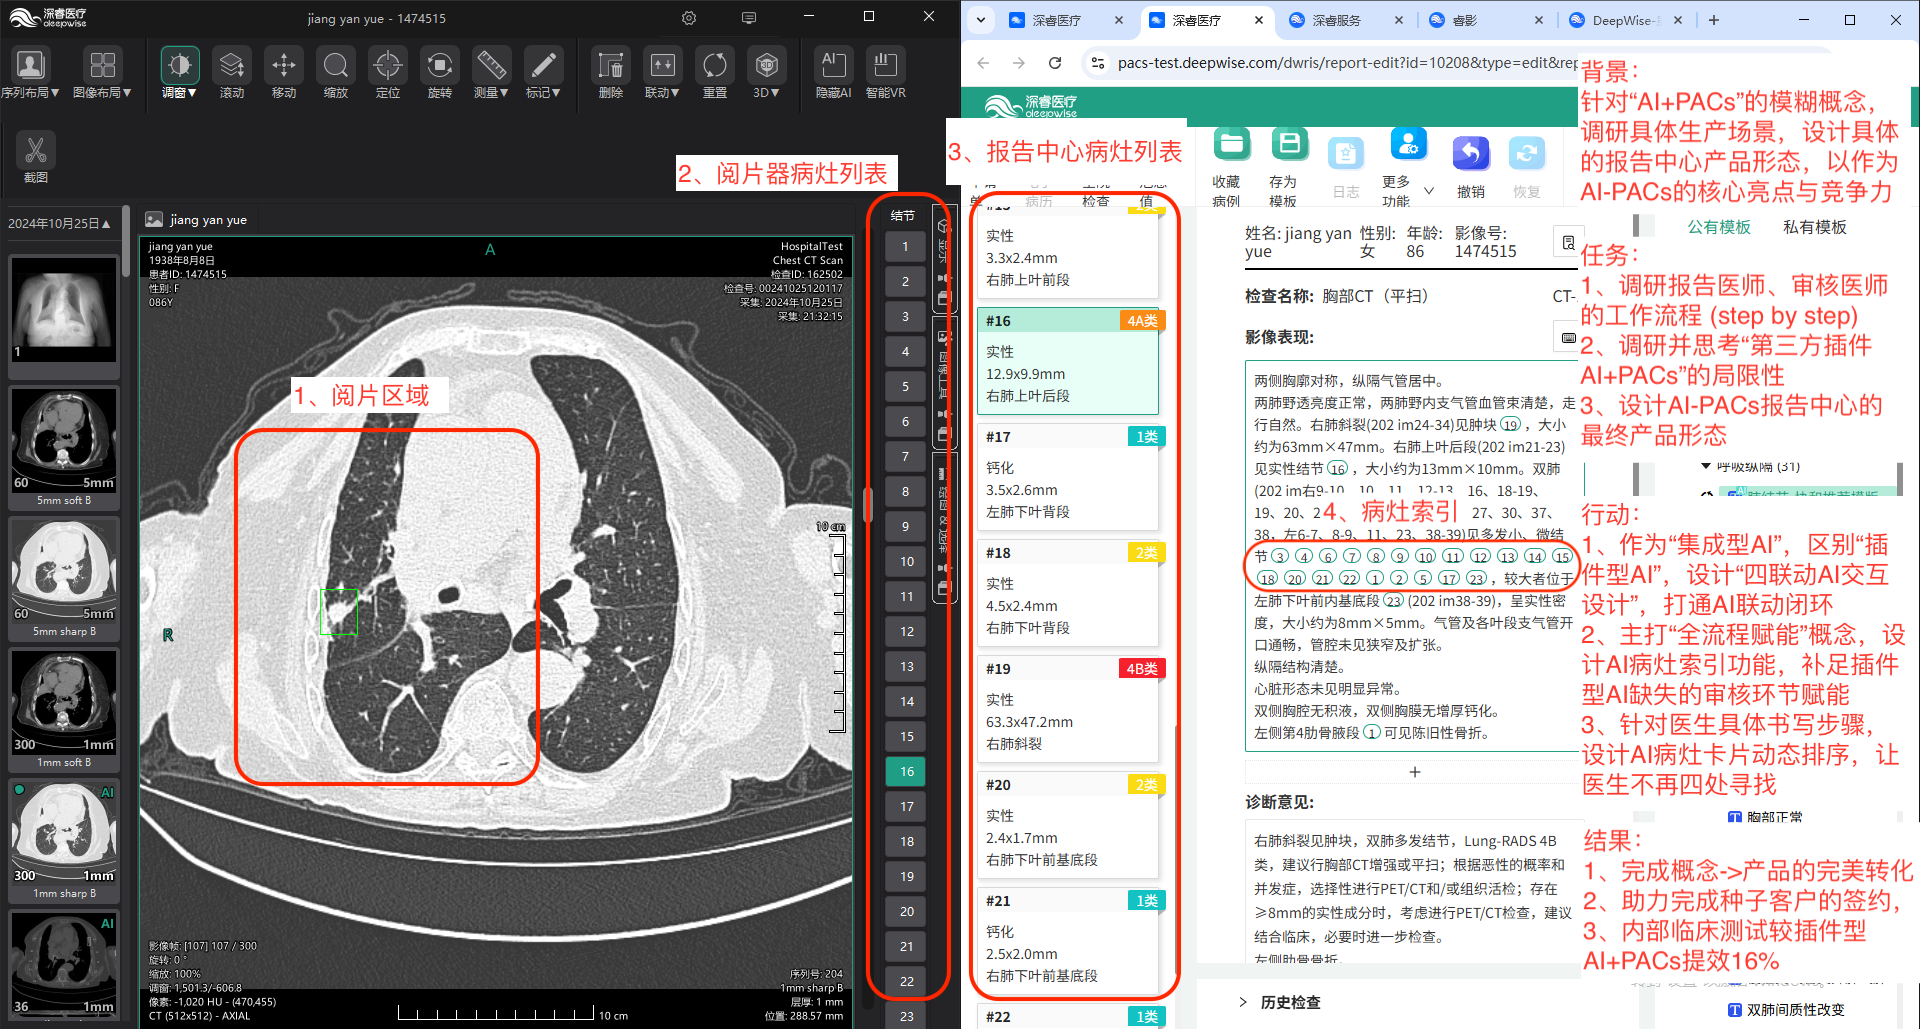Open lesion card #21 in report list
This screenshot has height=1029, width=1920.
coord(1068,941)
